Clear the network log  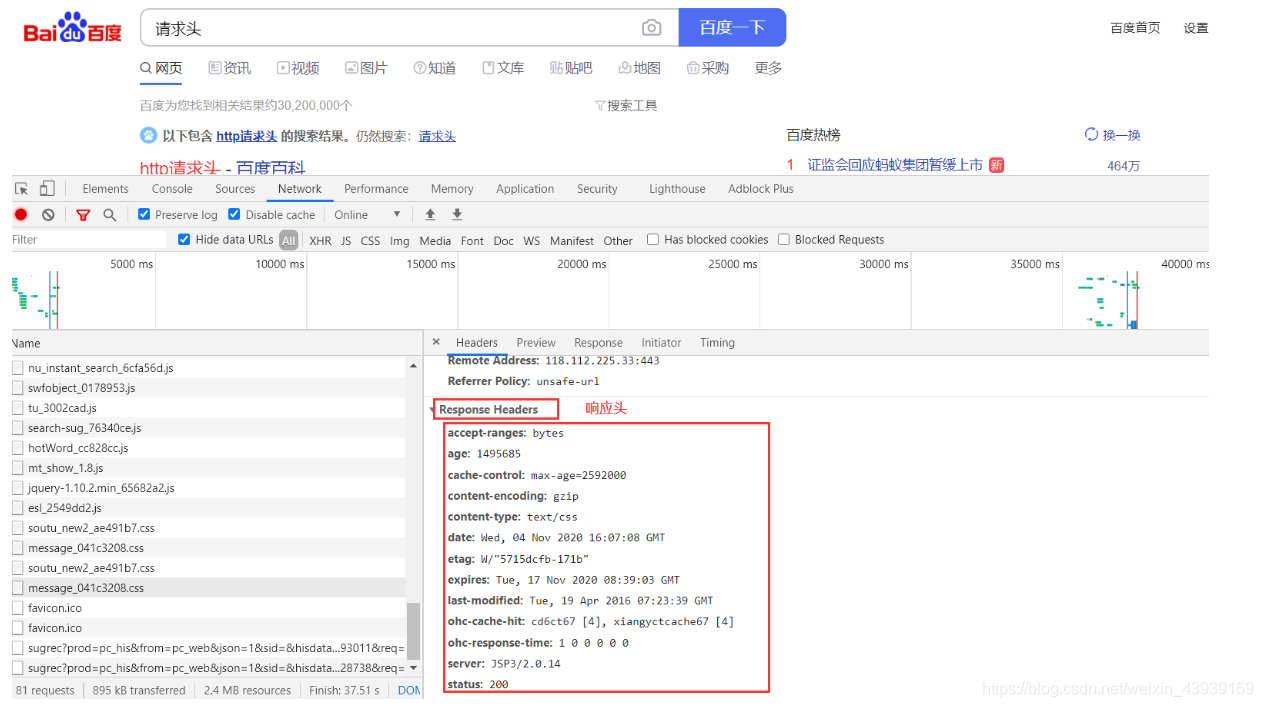pos(48,215)
